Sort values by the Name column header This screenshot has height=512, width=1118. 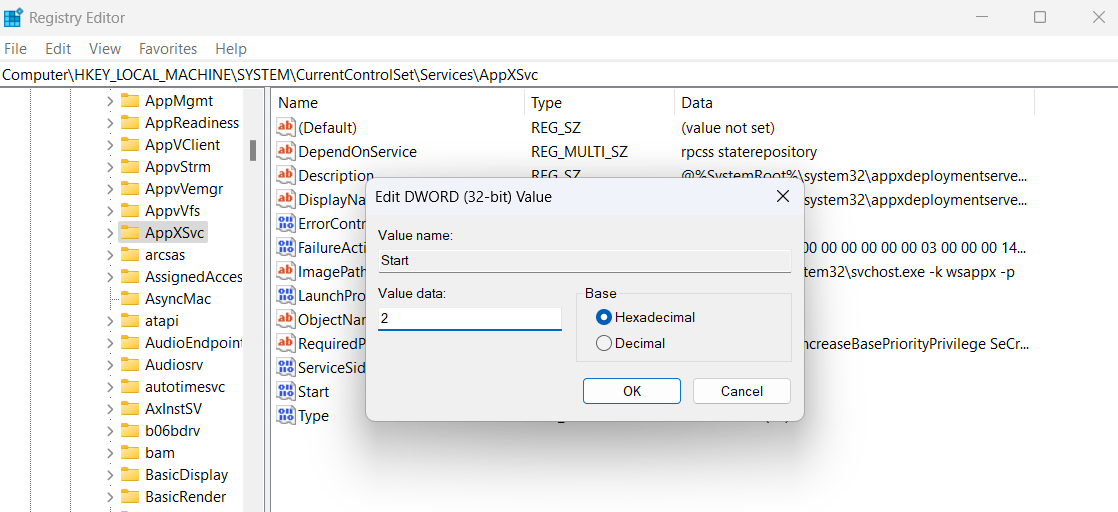click(x=399, y=103)
